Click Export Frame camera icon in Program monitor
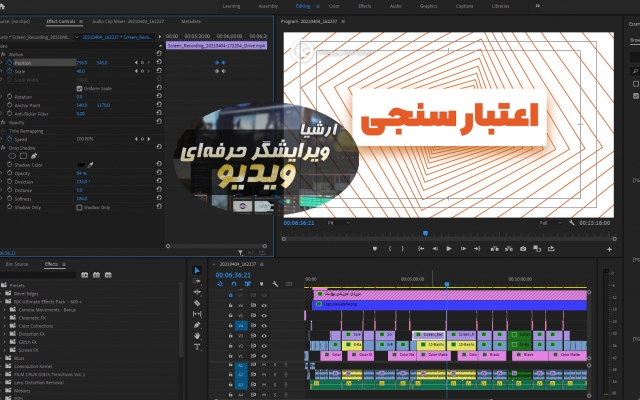Image resolution: width=640 pixels, height=400 pixels. [x=523, y=249]
